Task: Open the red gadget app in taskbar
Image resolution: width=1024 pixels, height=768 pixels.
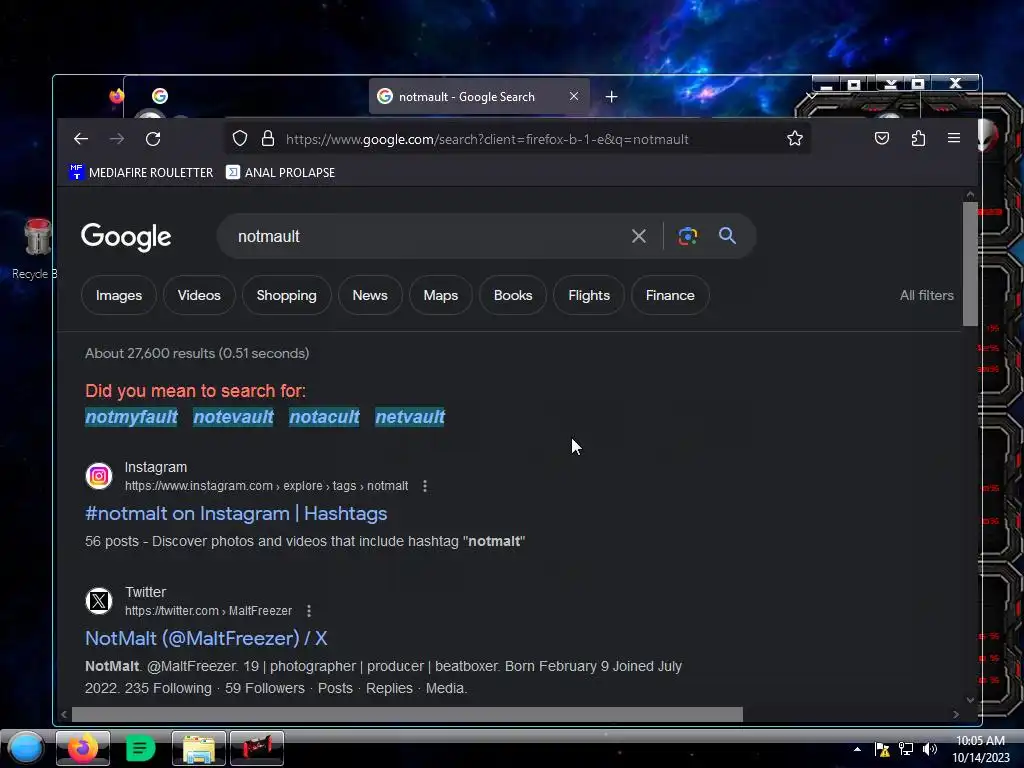Action: 257,748
